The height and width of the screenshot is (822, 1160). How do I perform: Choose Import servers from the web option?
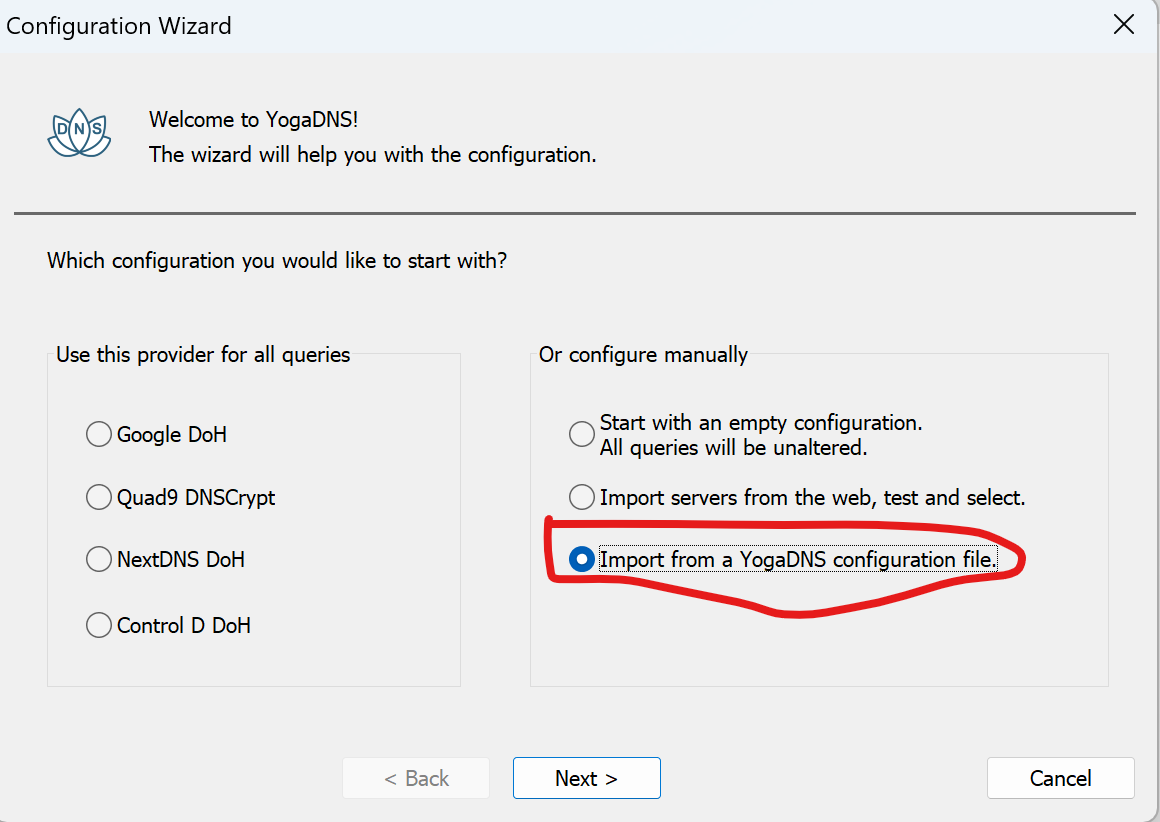pos(581,497)
